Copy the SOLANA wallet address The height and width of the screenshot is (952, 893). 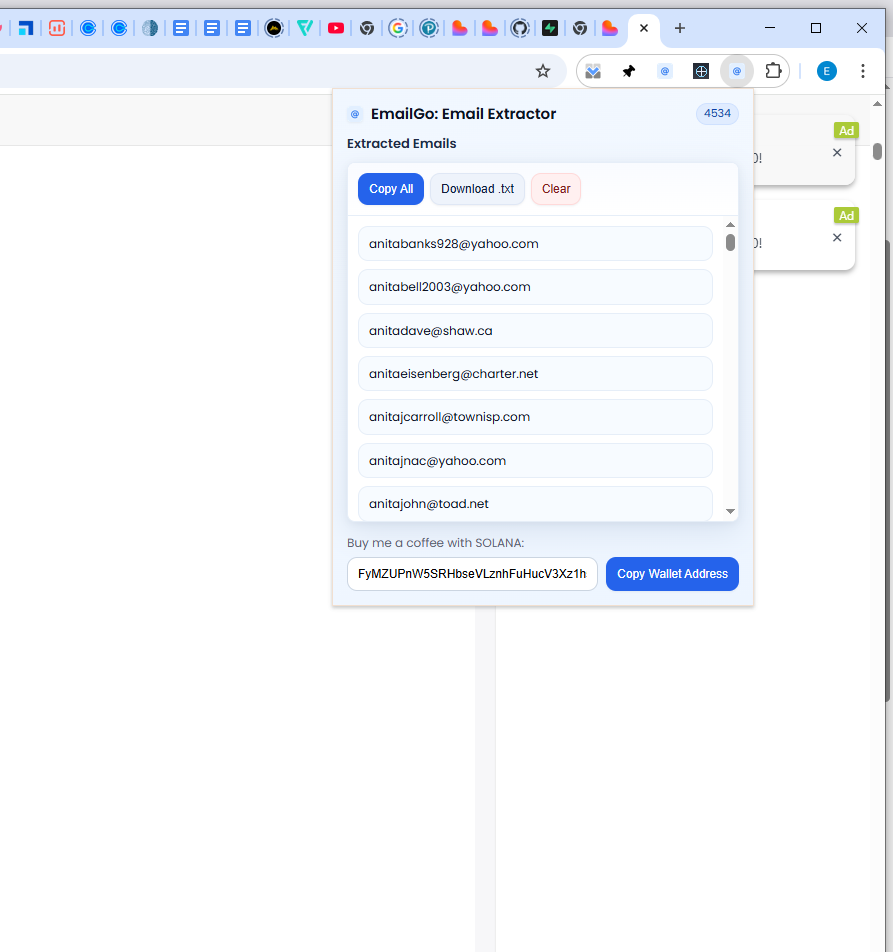[x=671, y=574]
